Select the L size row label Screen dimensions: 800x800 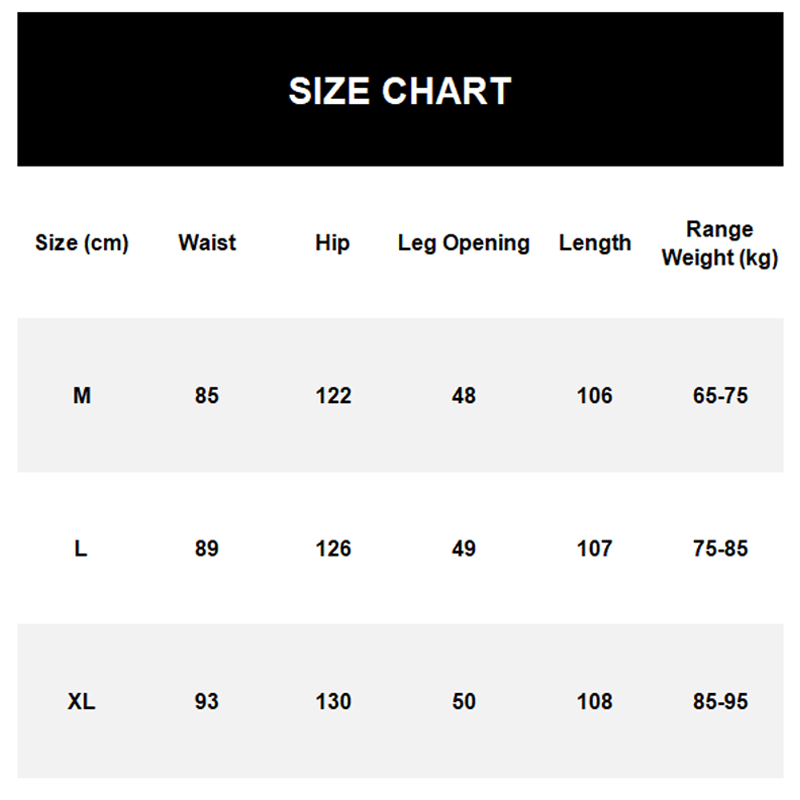82,549
